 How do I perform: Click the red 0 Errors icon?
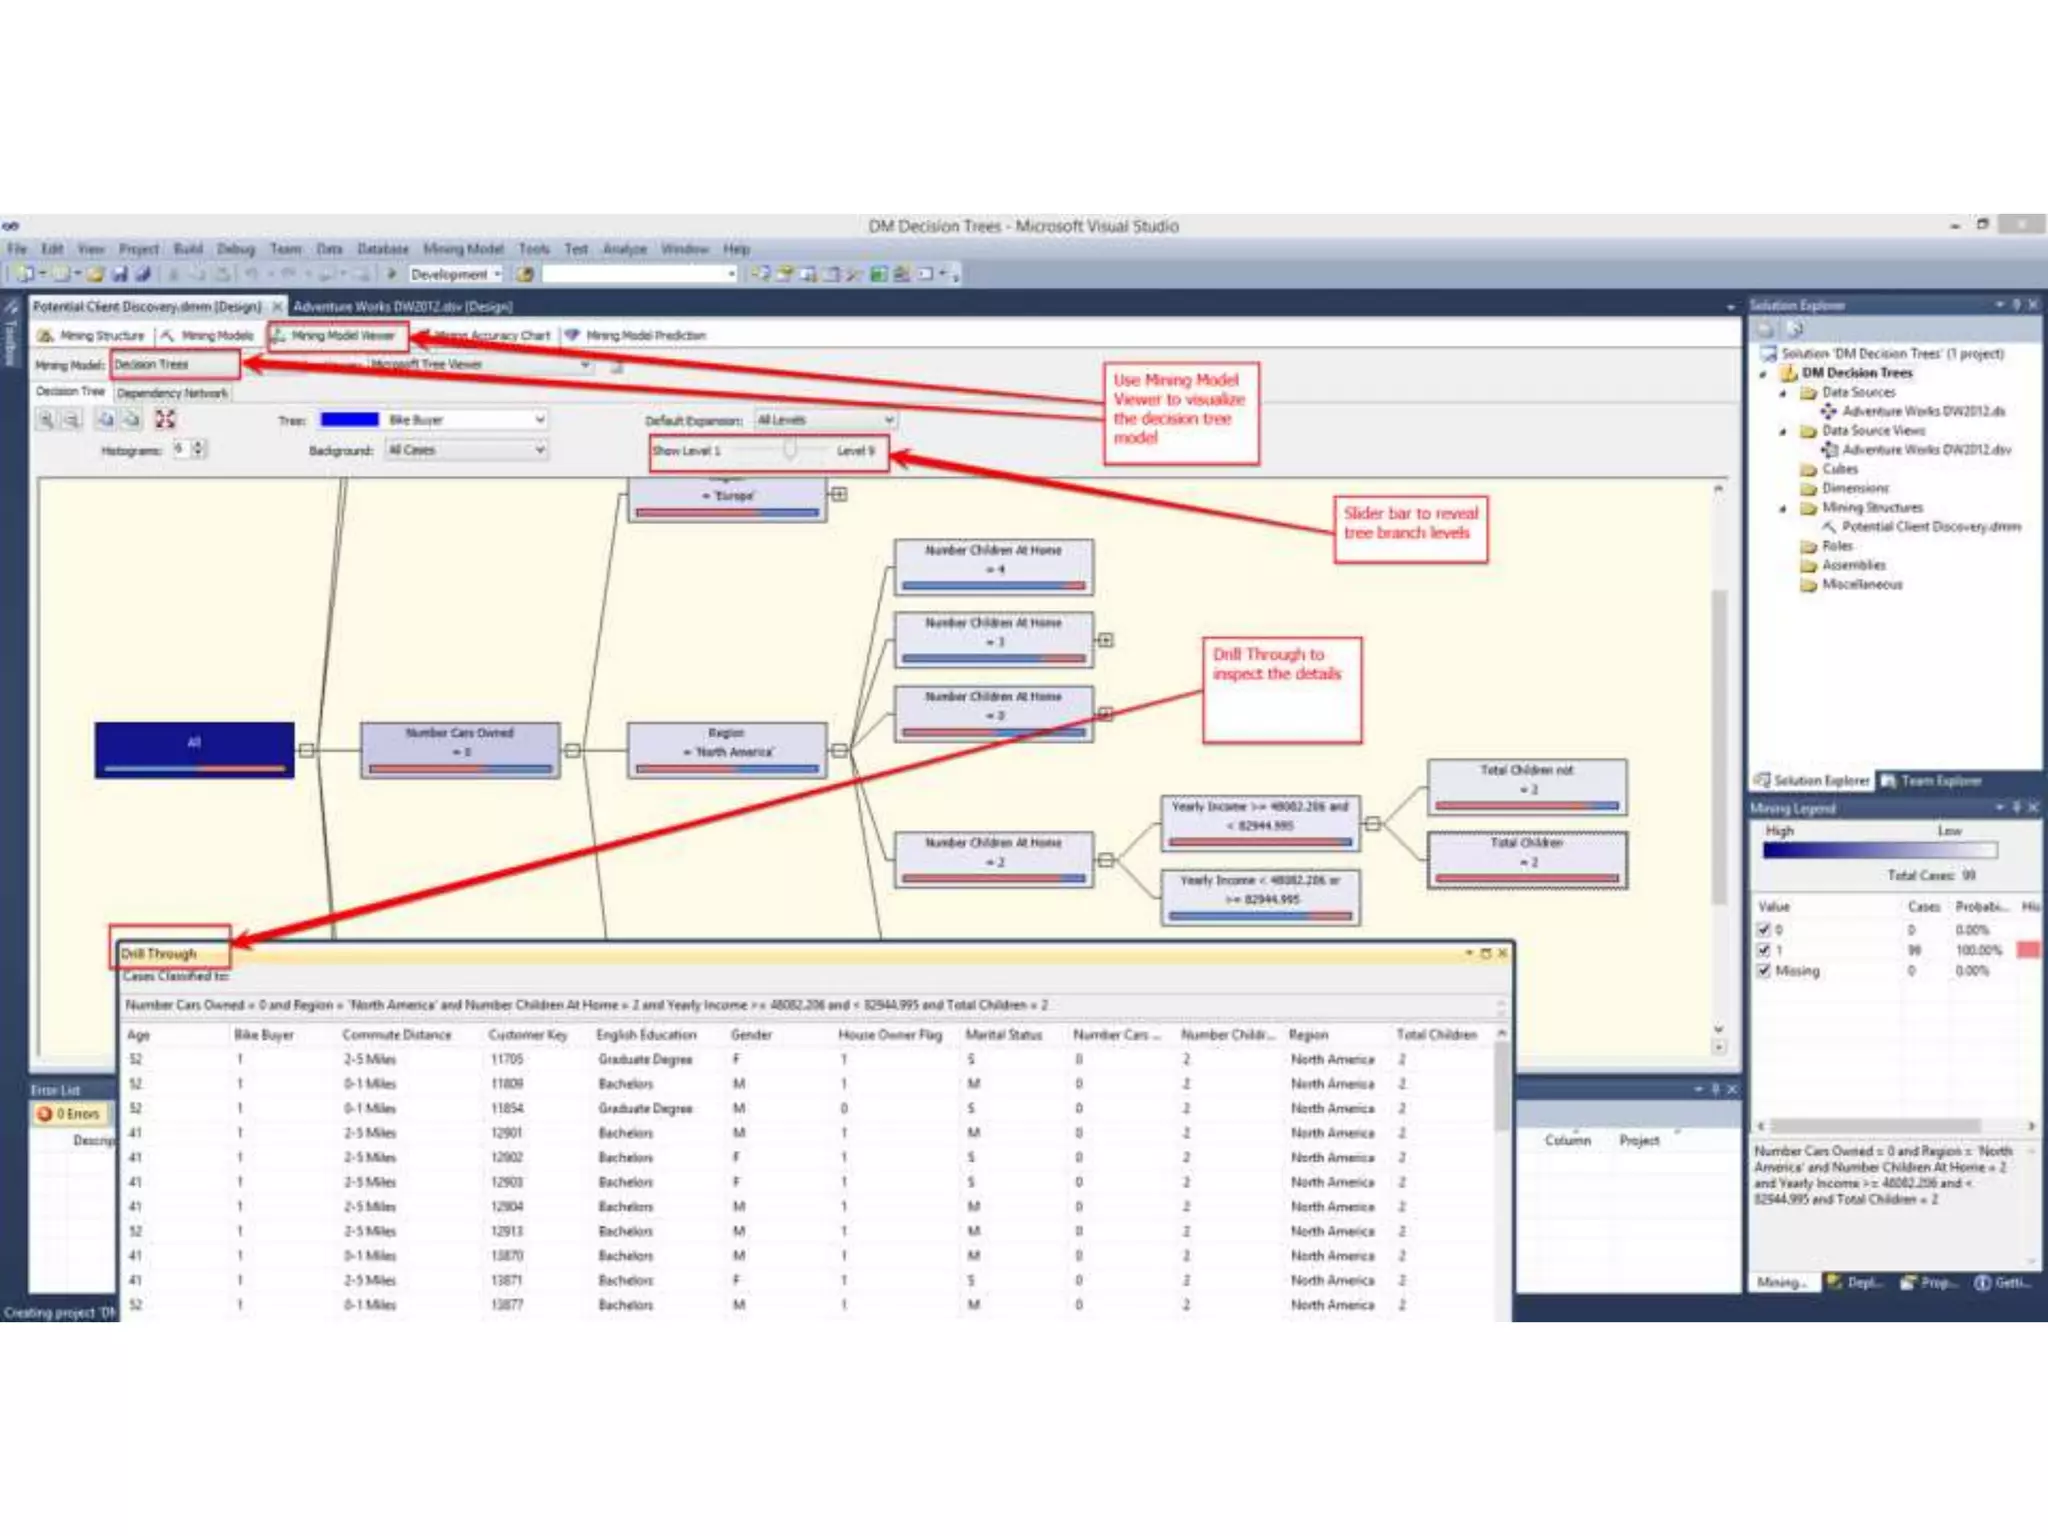point(44,1114)
